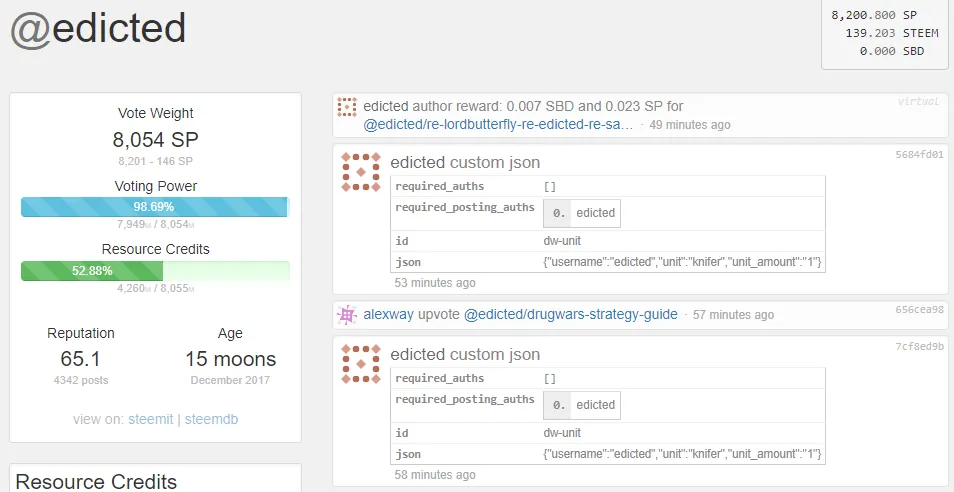Click the virtual label on the author reward
Screen dimensions: 954x492
tap(919, 102)
